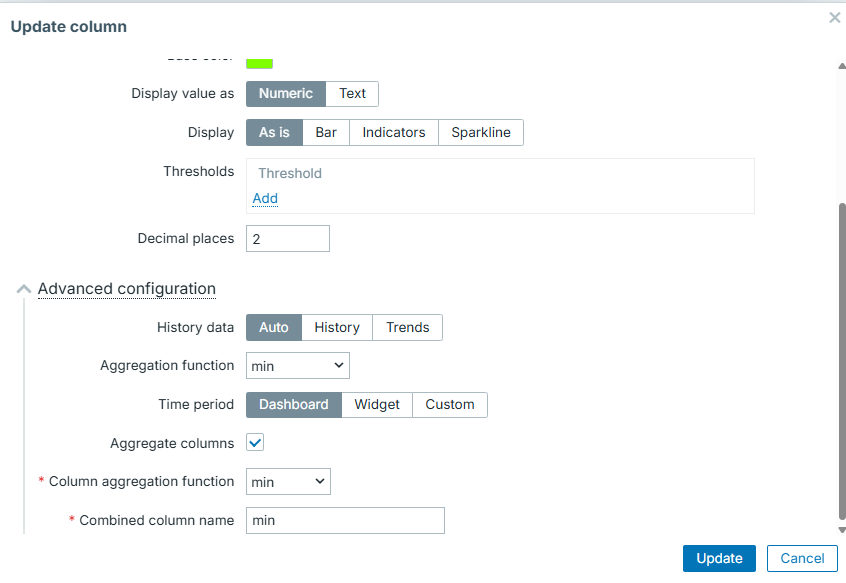Choose Sparkline display mode
Screen dimensions: 846x583
[x=480, y=133]
